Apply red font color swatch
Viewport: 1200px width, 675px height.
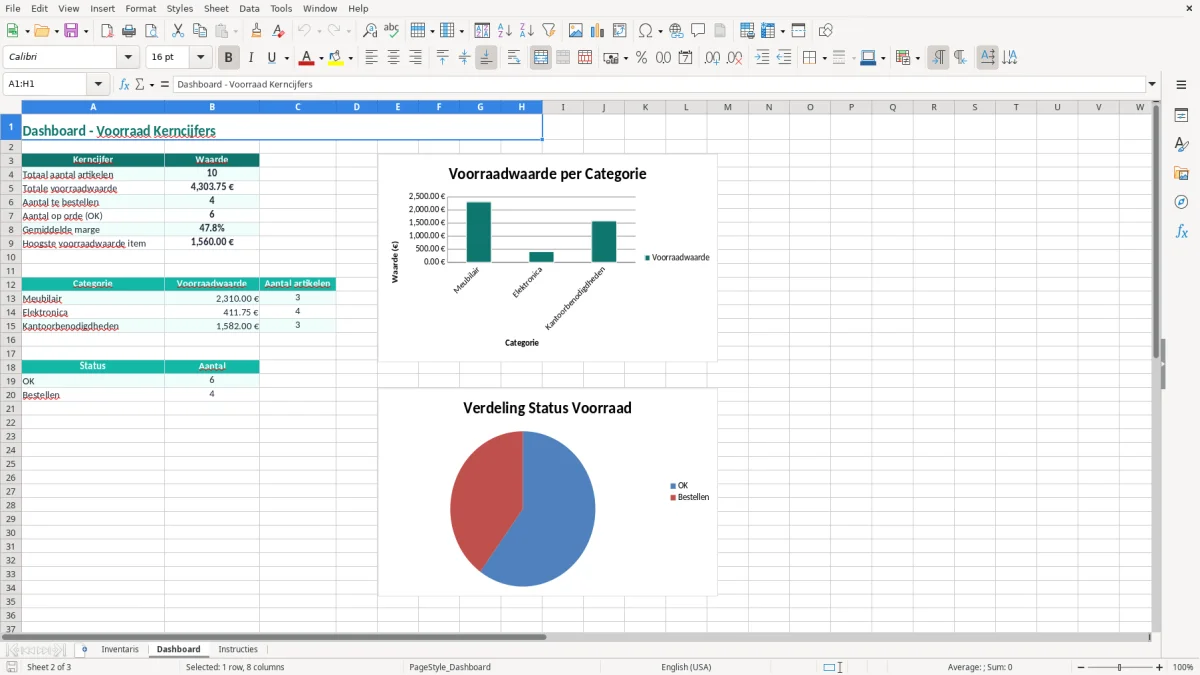307,58
